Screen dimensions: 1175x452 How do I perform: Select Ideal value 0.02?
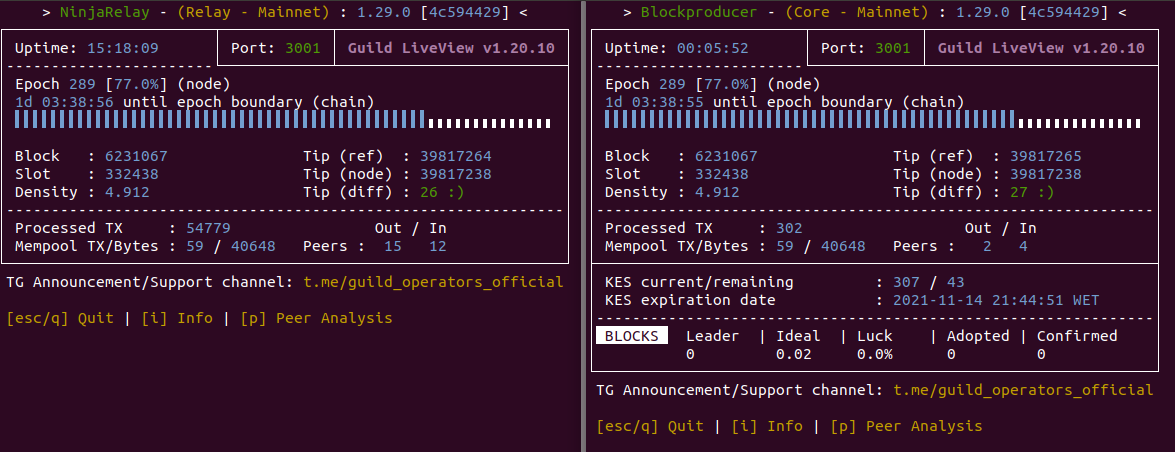(794, 354)
